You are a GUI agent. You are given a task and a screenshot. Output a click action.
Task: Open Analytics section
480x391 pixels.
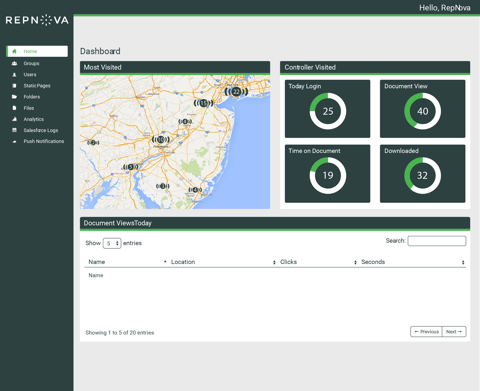pos(34,119)
